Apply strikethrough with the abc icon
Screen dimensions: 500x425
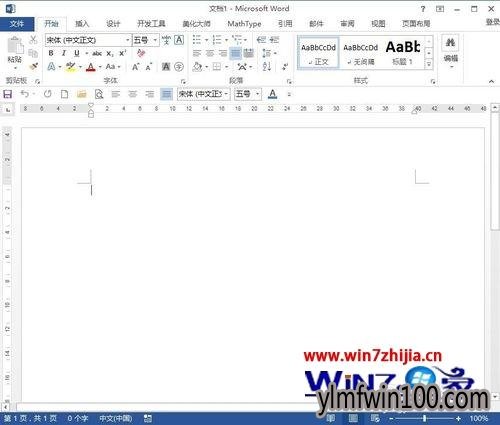coord(97,53)
